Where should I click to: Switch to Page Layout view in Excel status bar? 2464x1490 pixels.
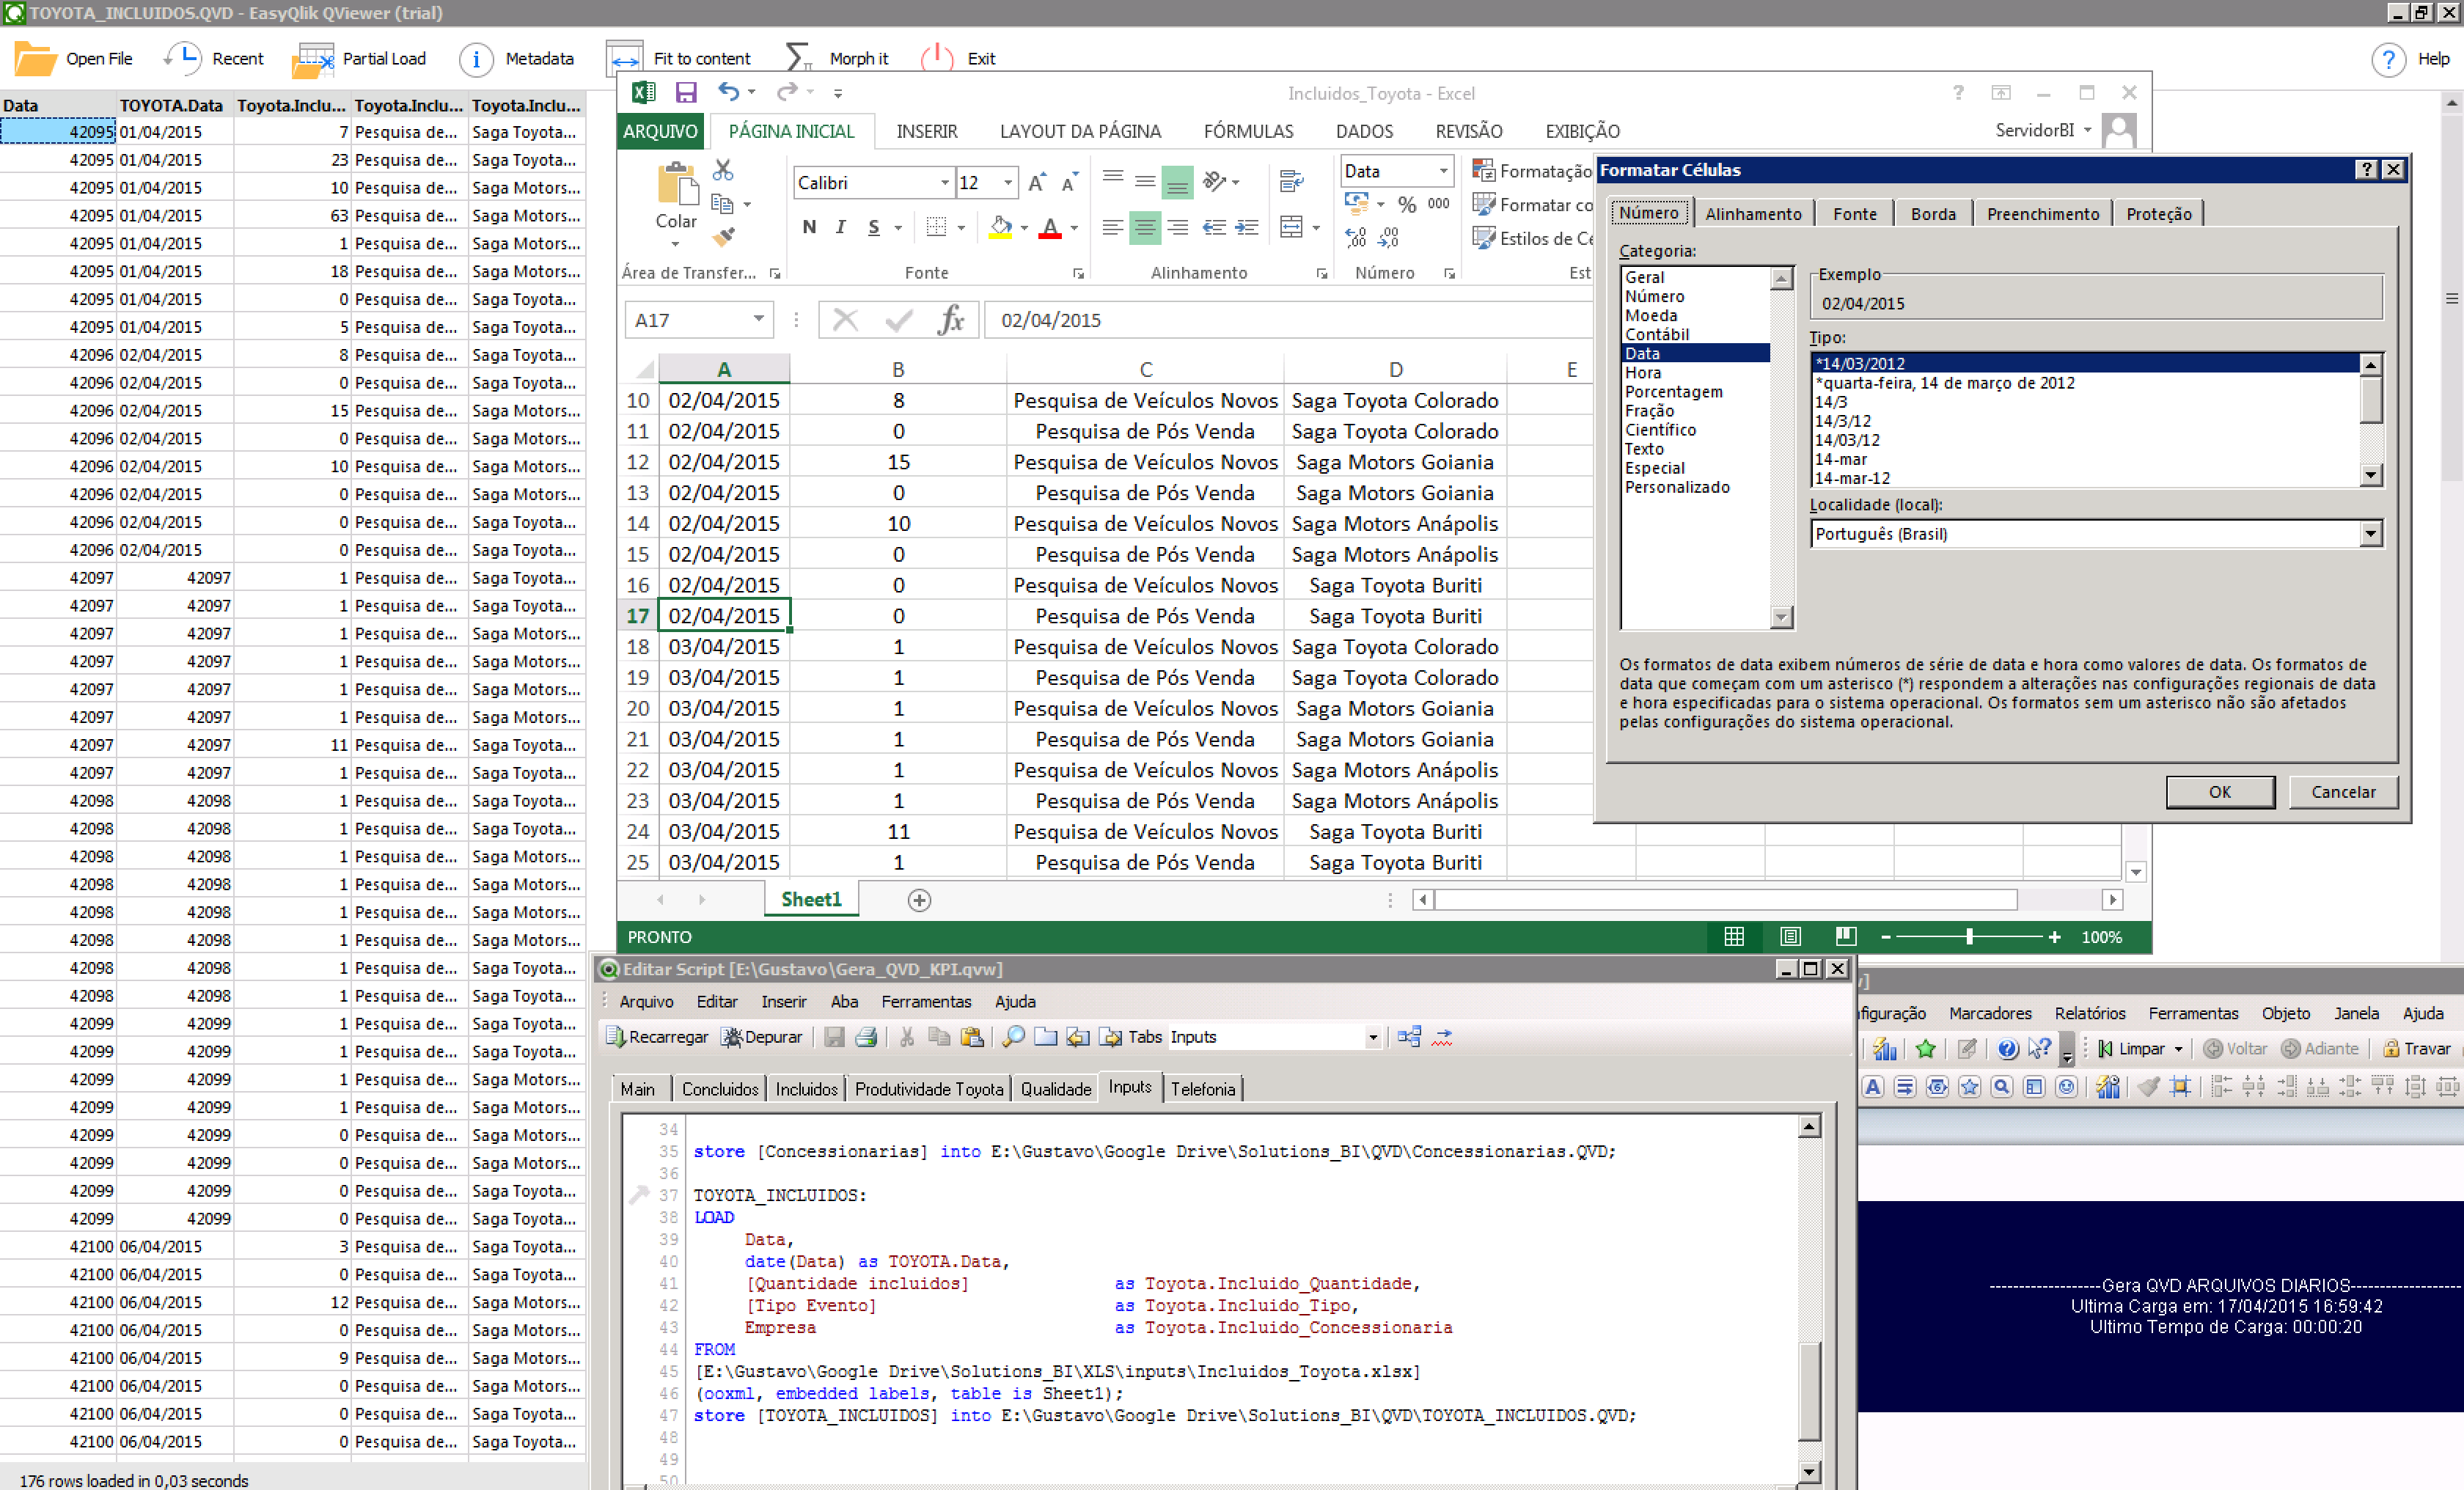point(1790,937)
